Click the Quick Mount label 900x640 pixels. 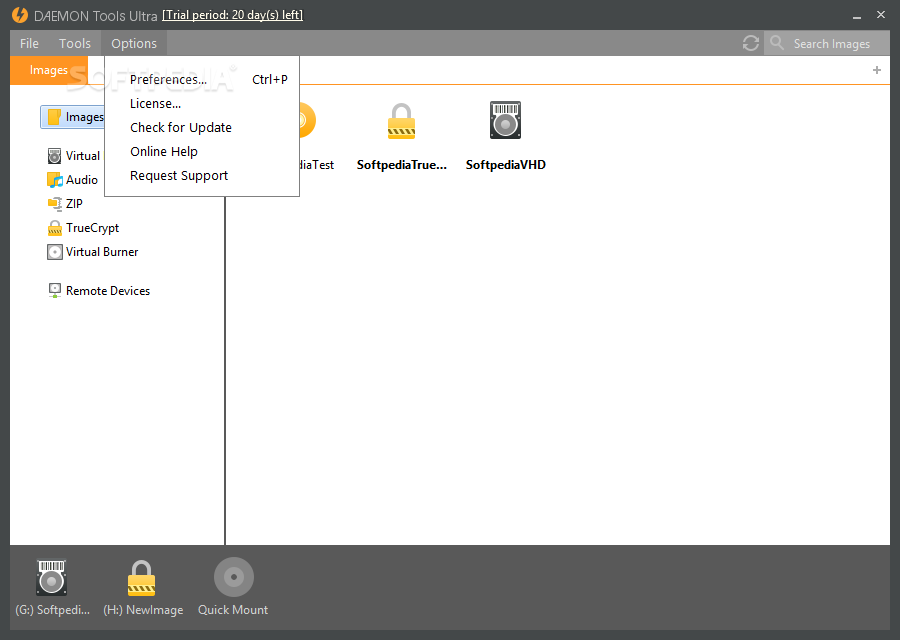click(x=233, y=610)
